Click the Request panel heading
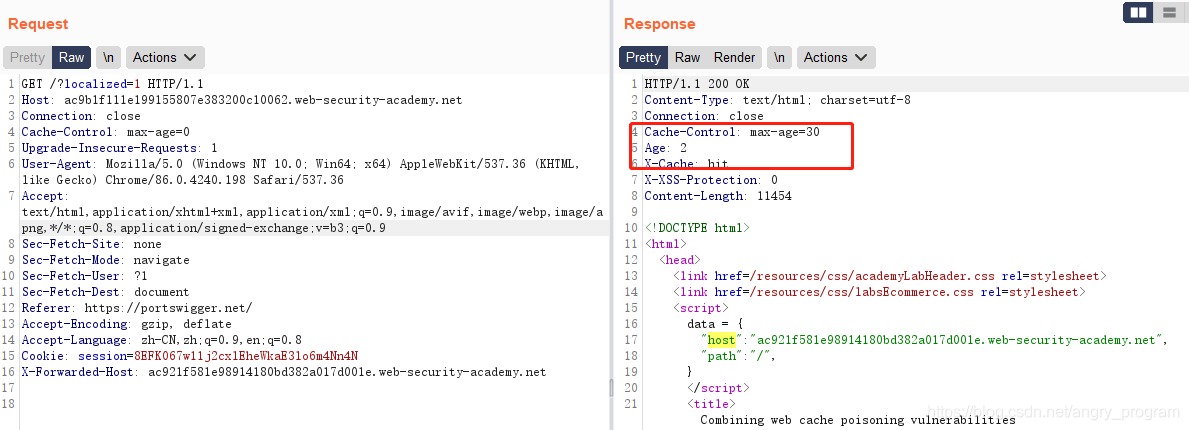 (38, 24)
